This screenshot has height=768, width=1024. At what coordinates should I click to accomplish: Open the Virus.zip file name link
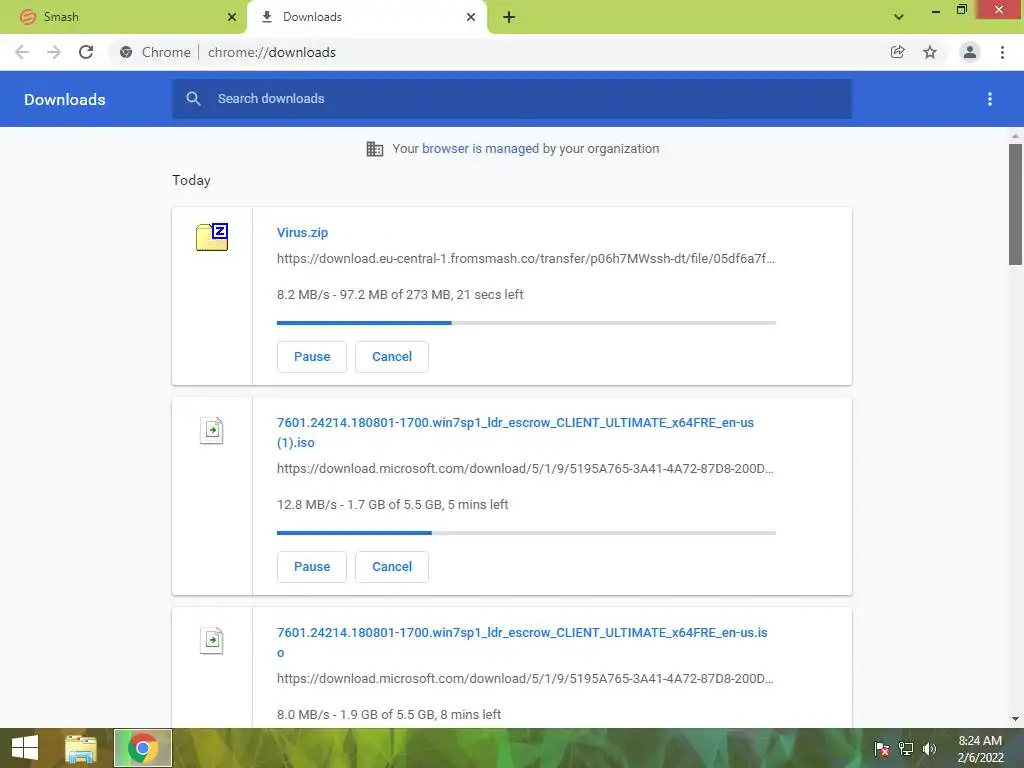[x=302, y=232]
